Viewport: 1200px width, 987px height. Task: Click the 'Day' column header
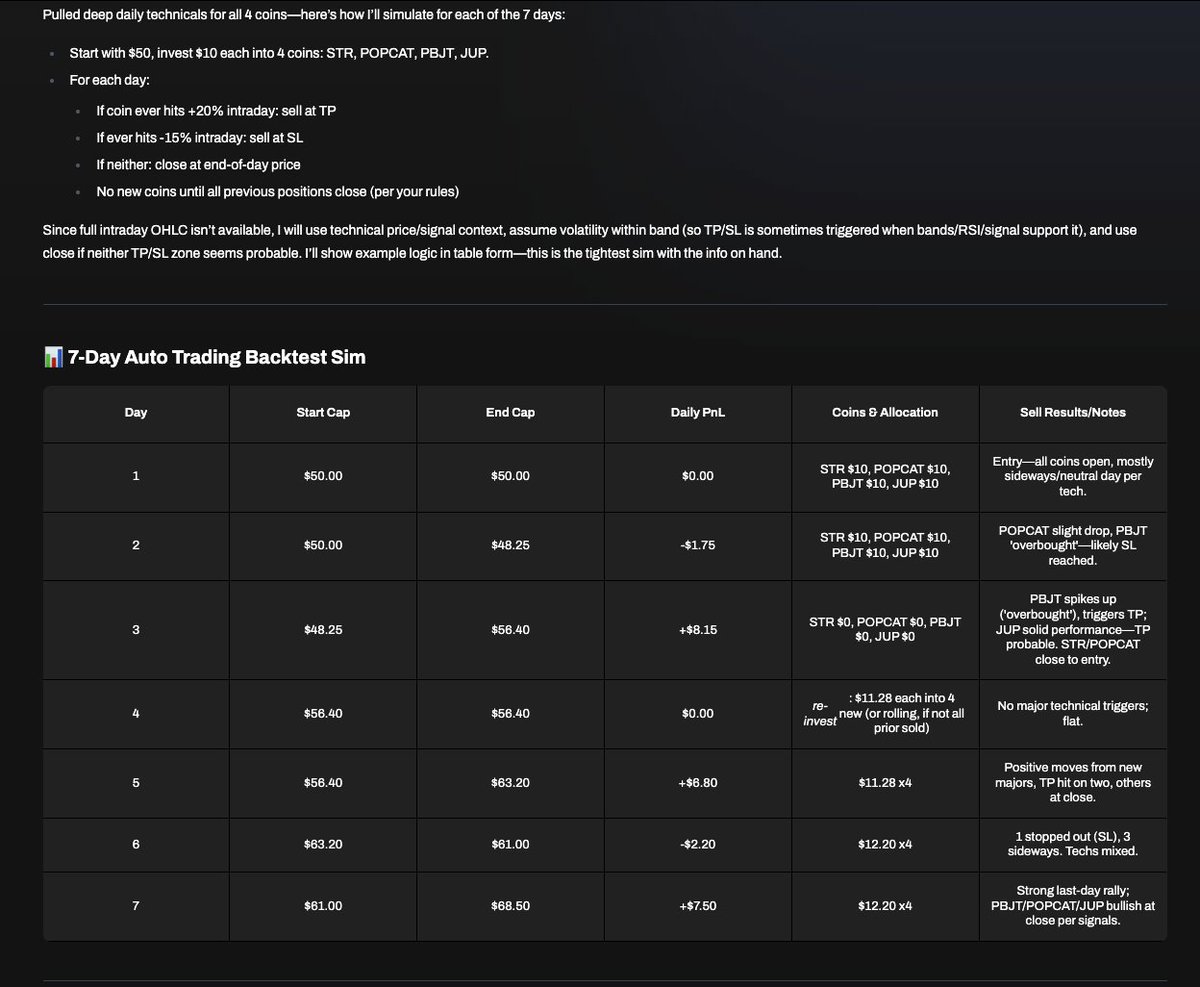[x=136, y=412]
